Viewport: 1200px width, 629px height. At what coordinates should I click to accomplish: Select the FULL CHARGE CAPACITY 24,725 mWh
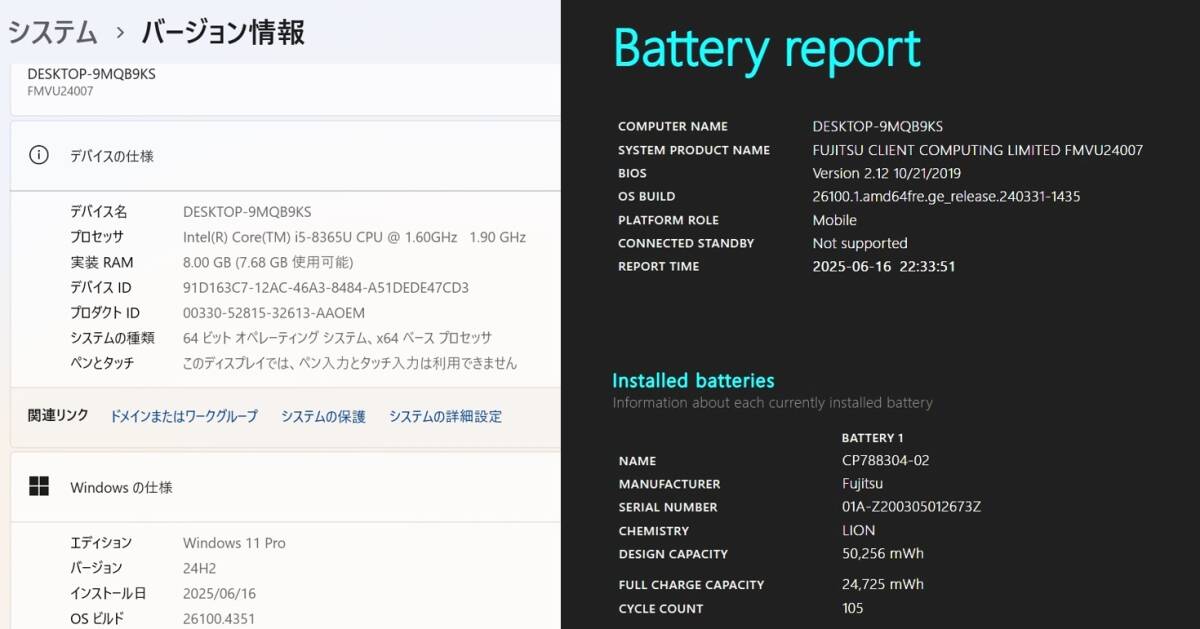pos(883,585)
